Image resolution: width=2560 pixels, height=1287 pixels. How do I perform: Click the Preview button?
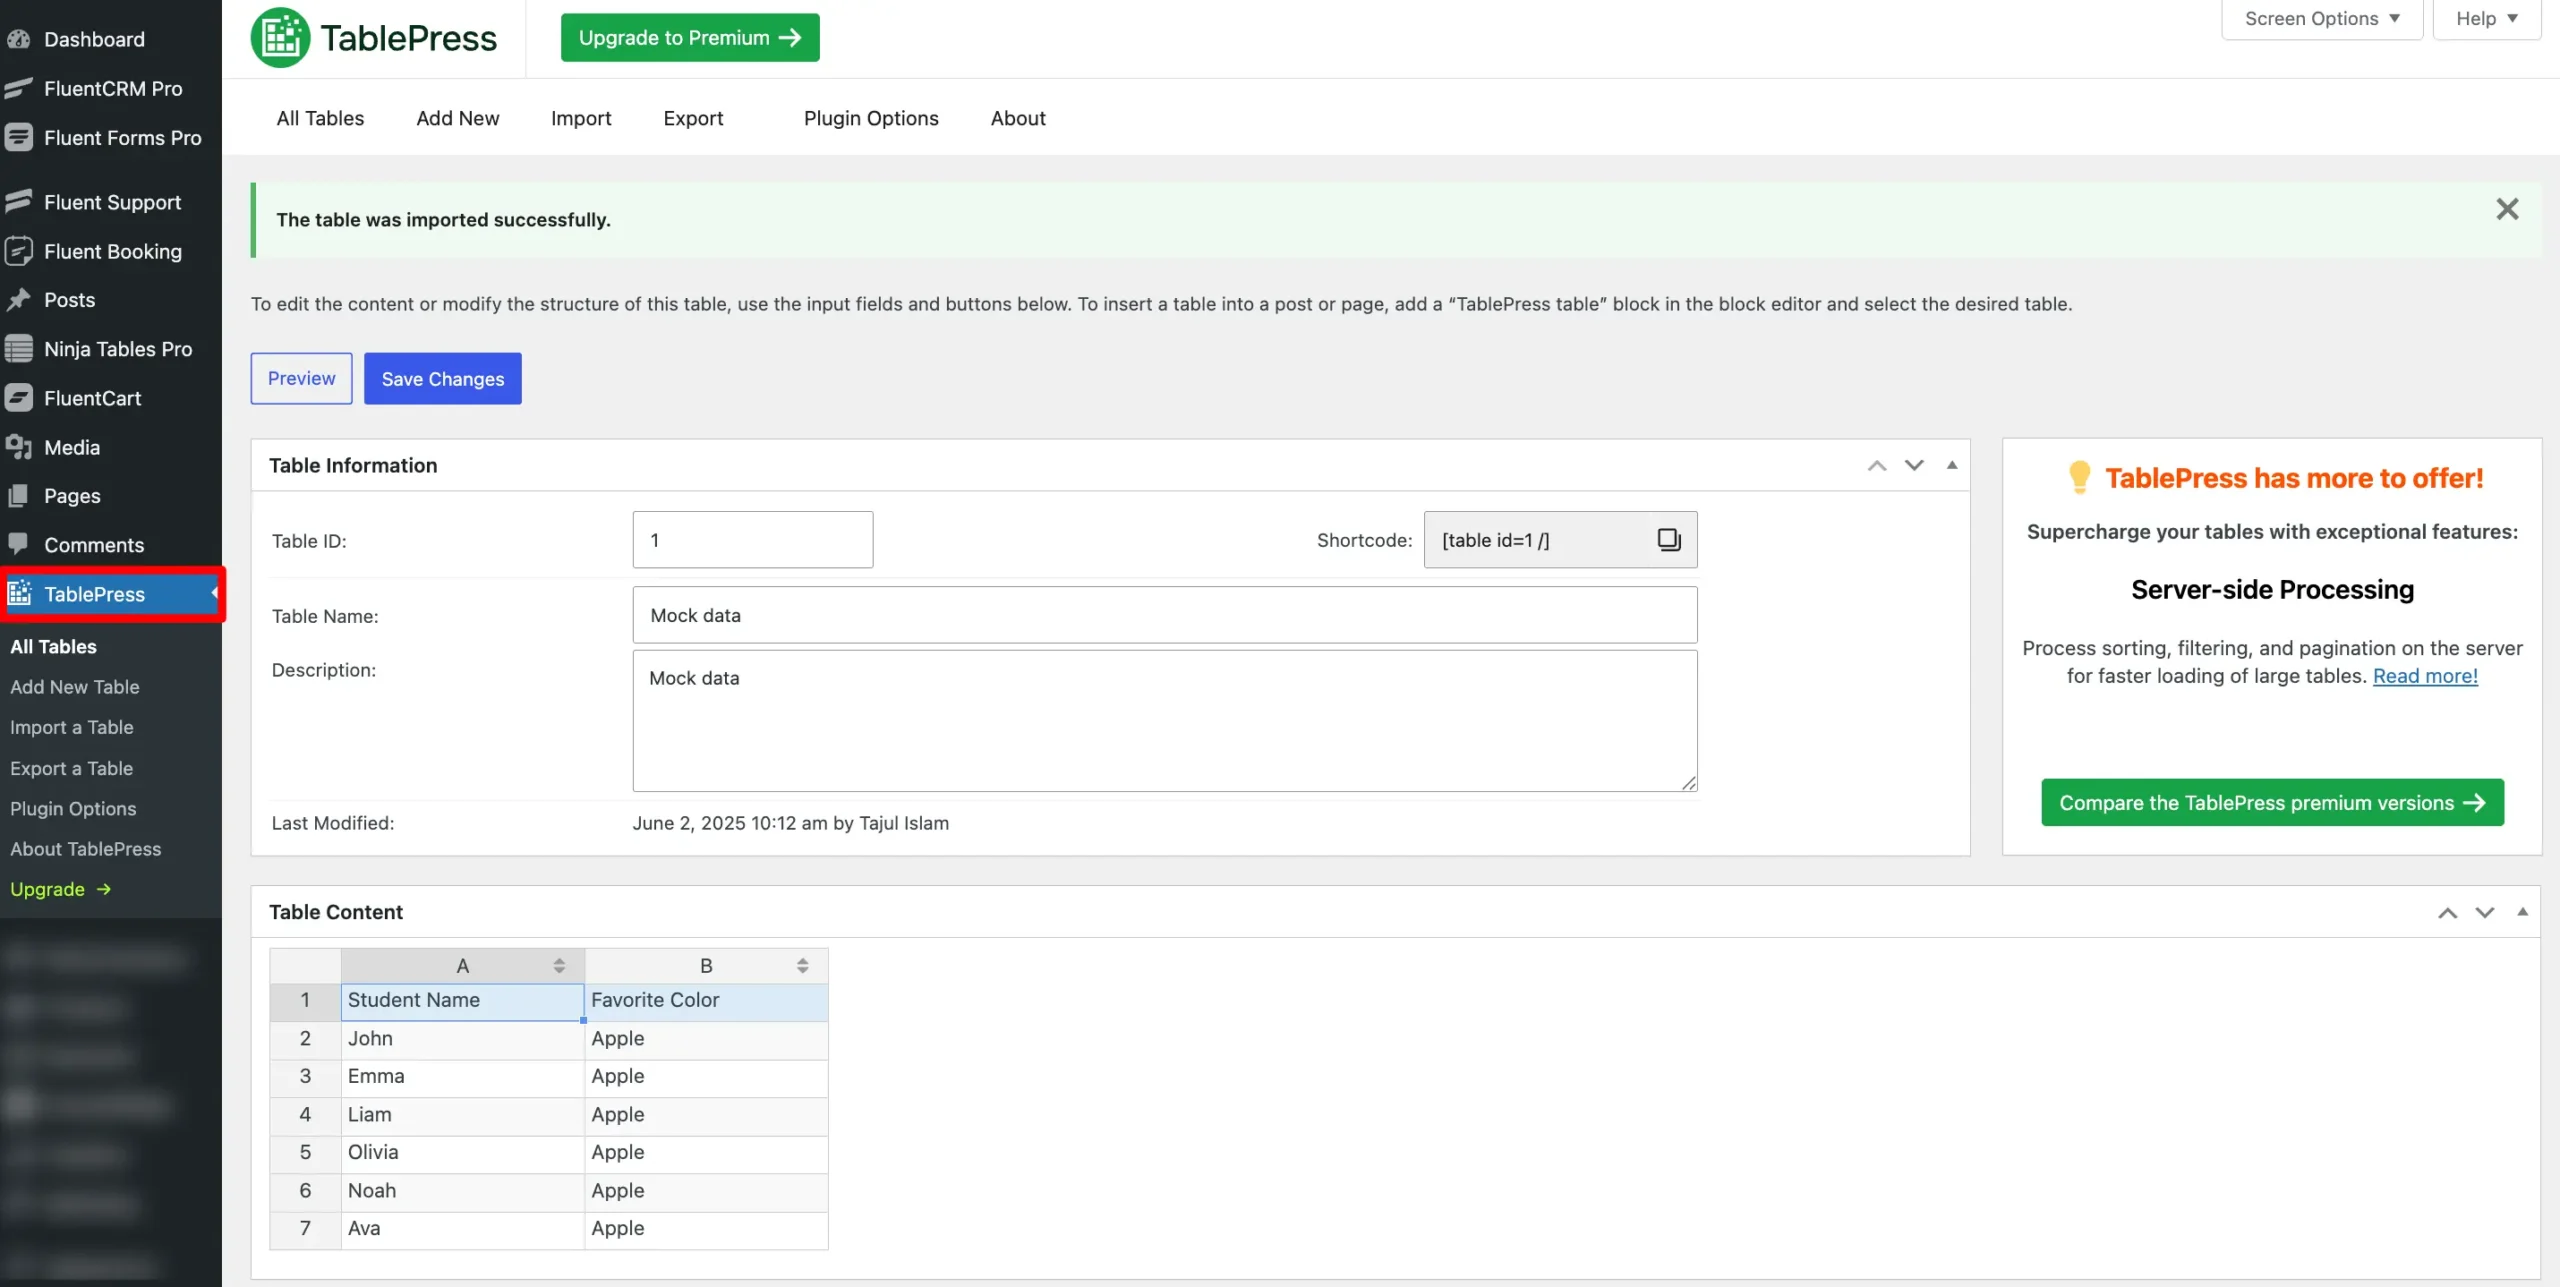point(301,378)
